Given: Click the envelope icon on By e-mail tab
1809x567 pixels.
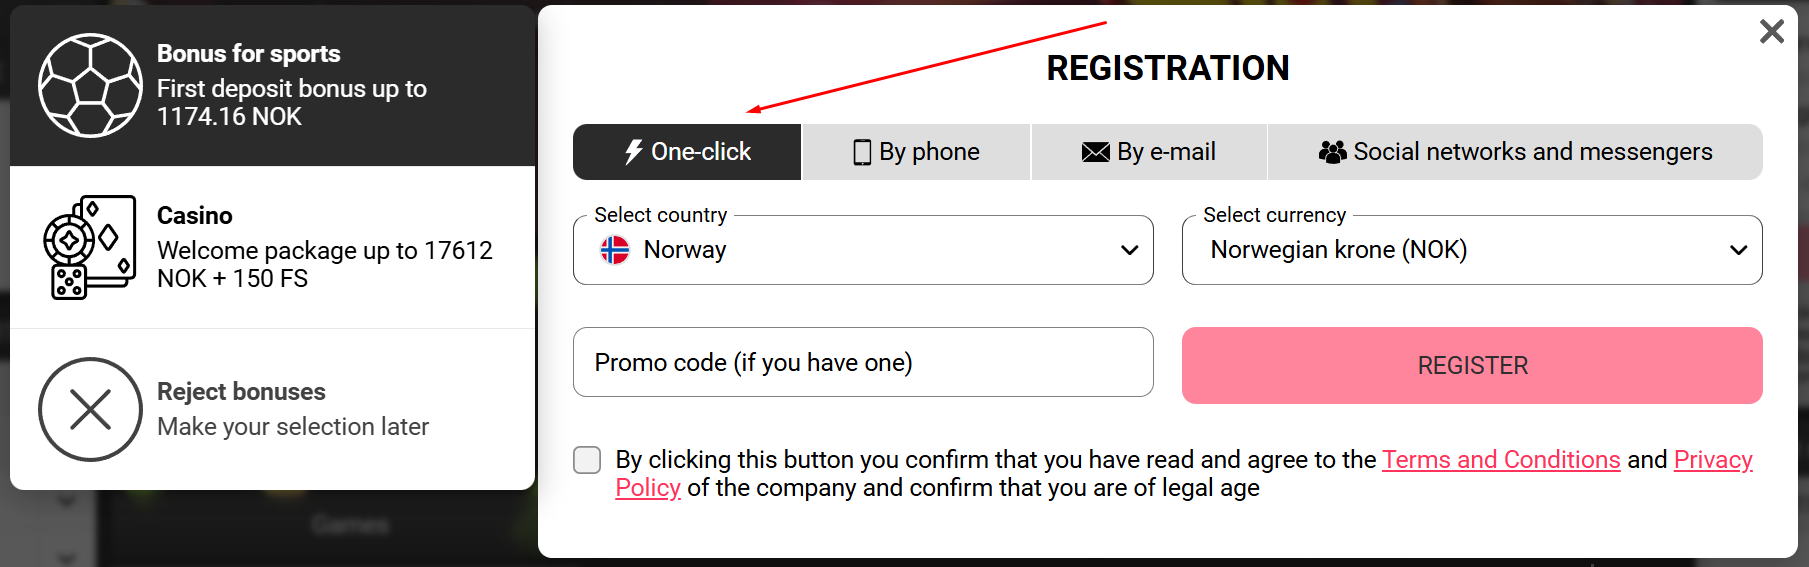Looking at the screenshot, I should coord(1095,152).
